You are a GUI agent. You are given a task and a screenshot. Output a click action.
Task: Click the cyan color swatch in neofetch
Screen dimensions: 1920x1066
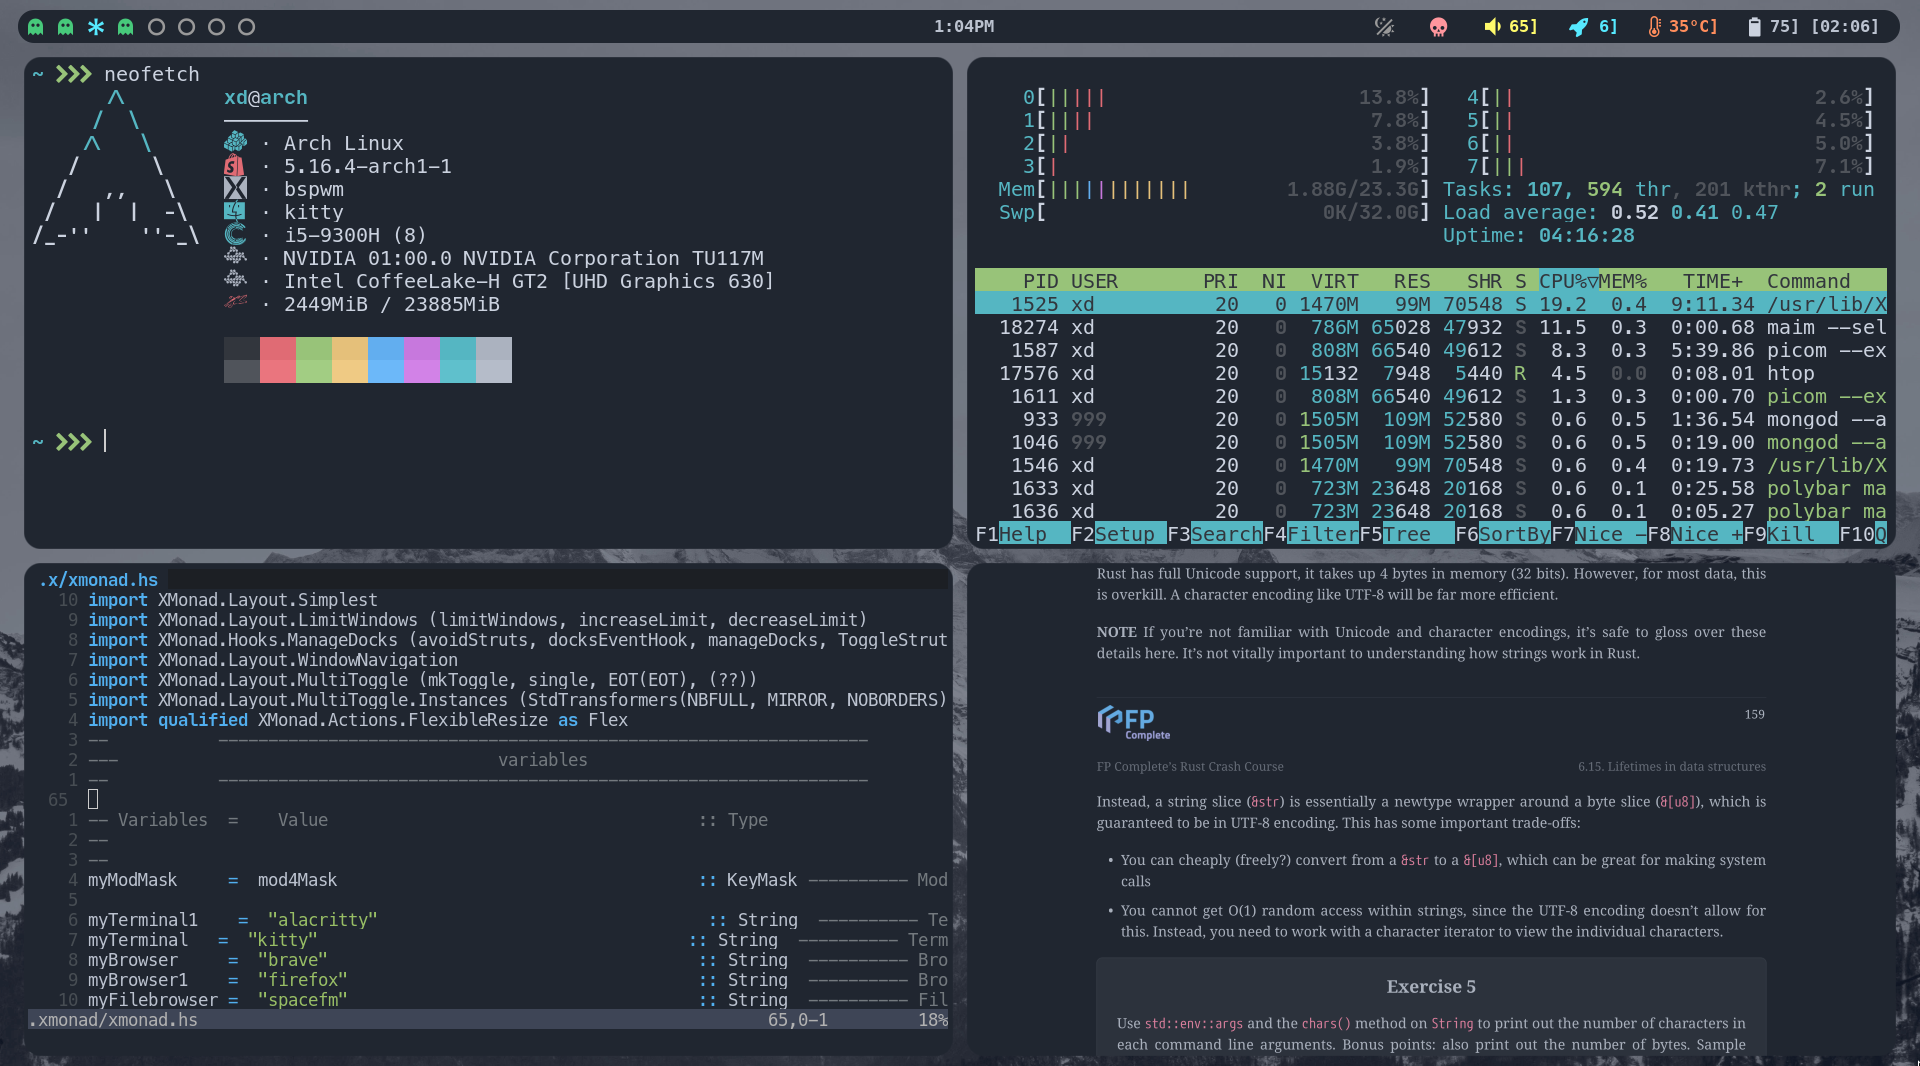click(458, 360)
